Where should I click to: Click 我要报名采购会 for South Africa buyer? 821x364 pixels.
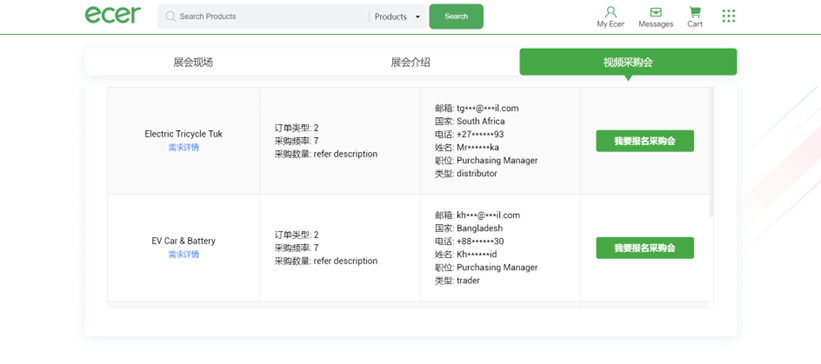pyautogui.click(x=645, y=141)
